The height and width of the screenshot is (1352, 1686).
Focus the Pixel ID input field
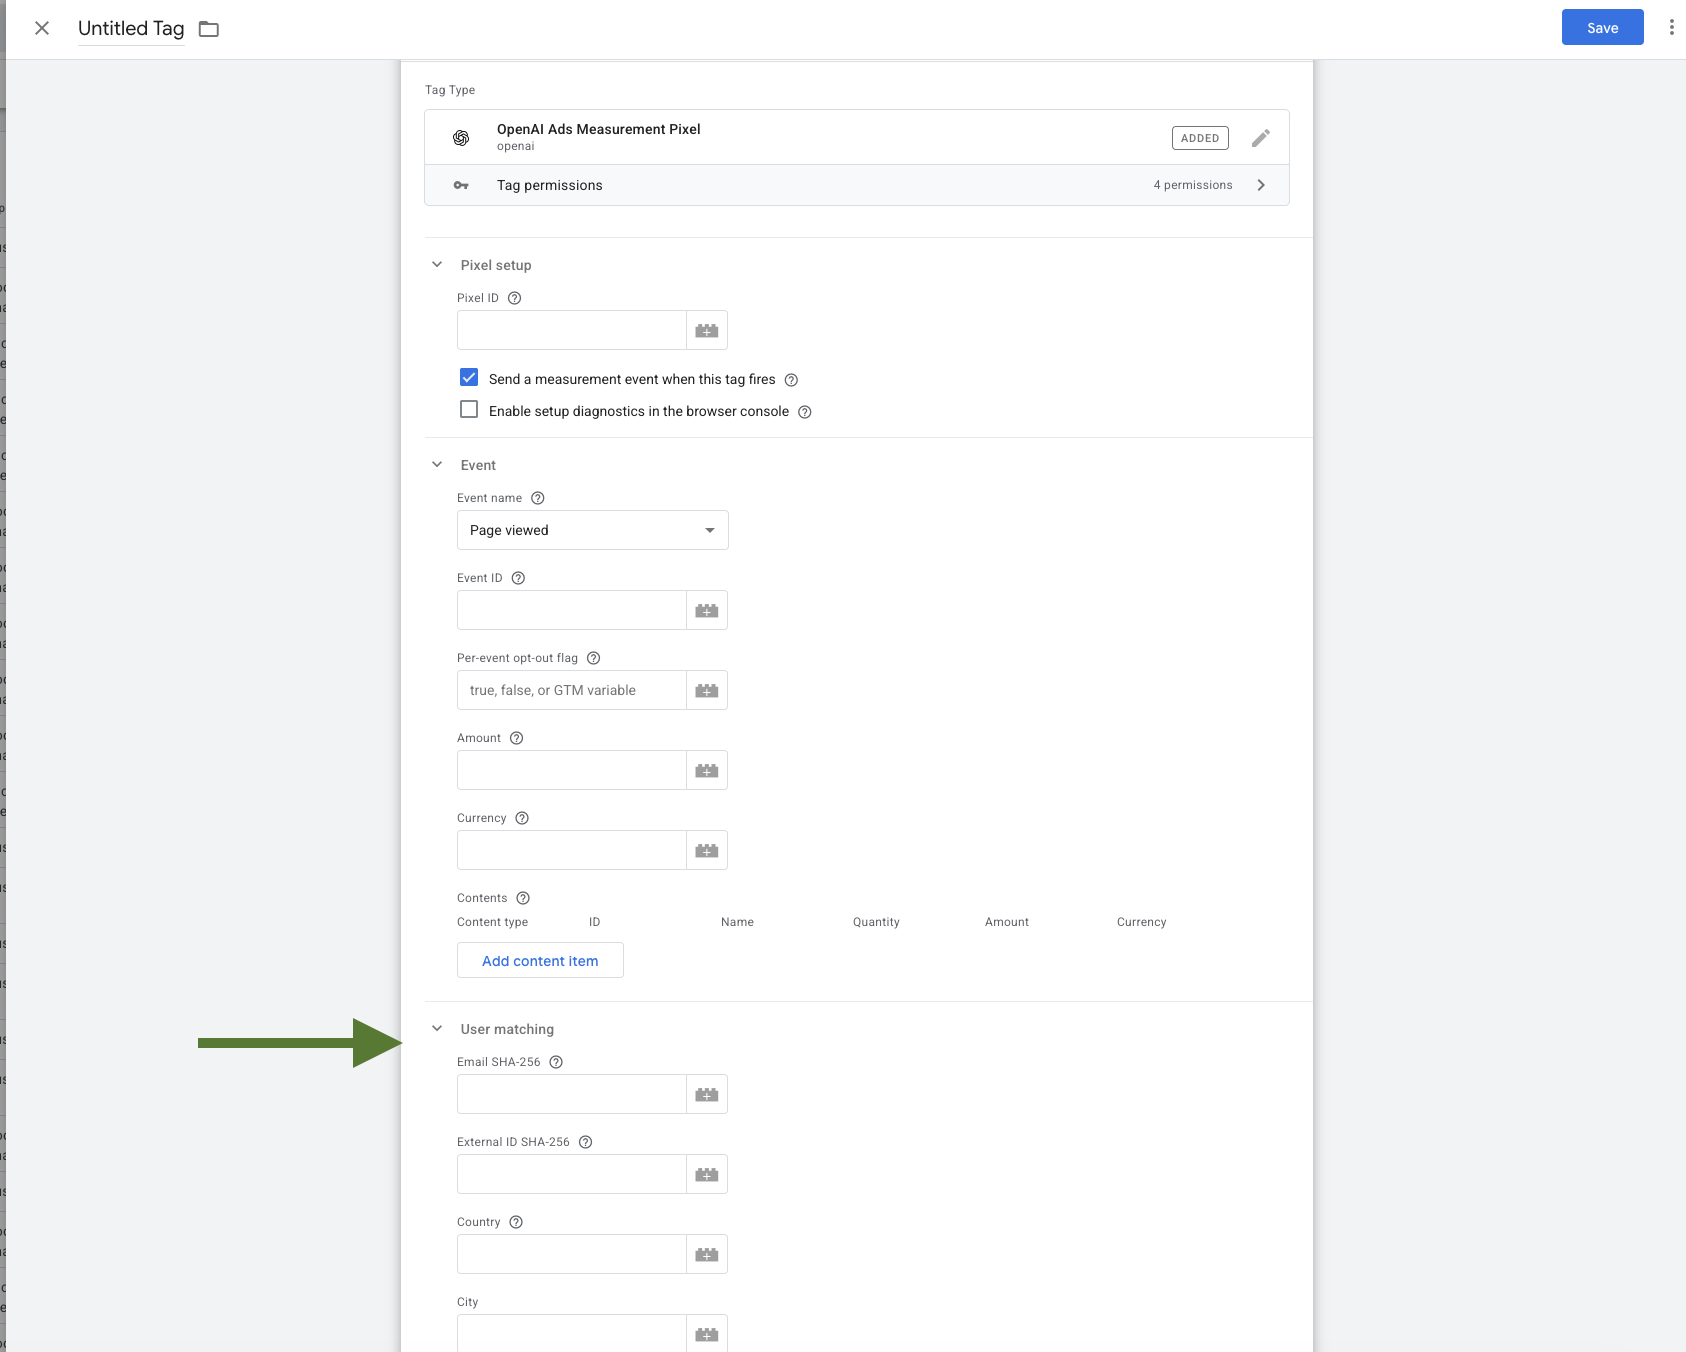coord(571,330)
